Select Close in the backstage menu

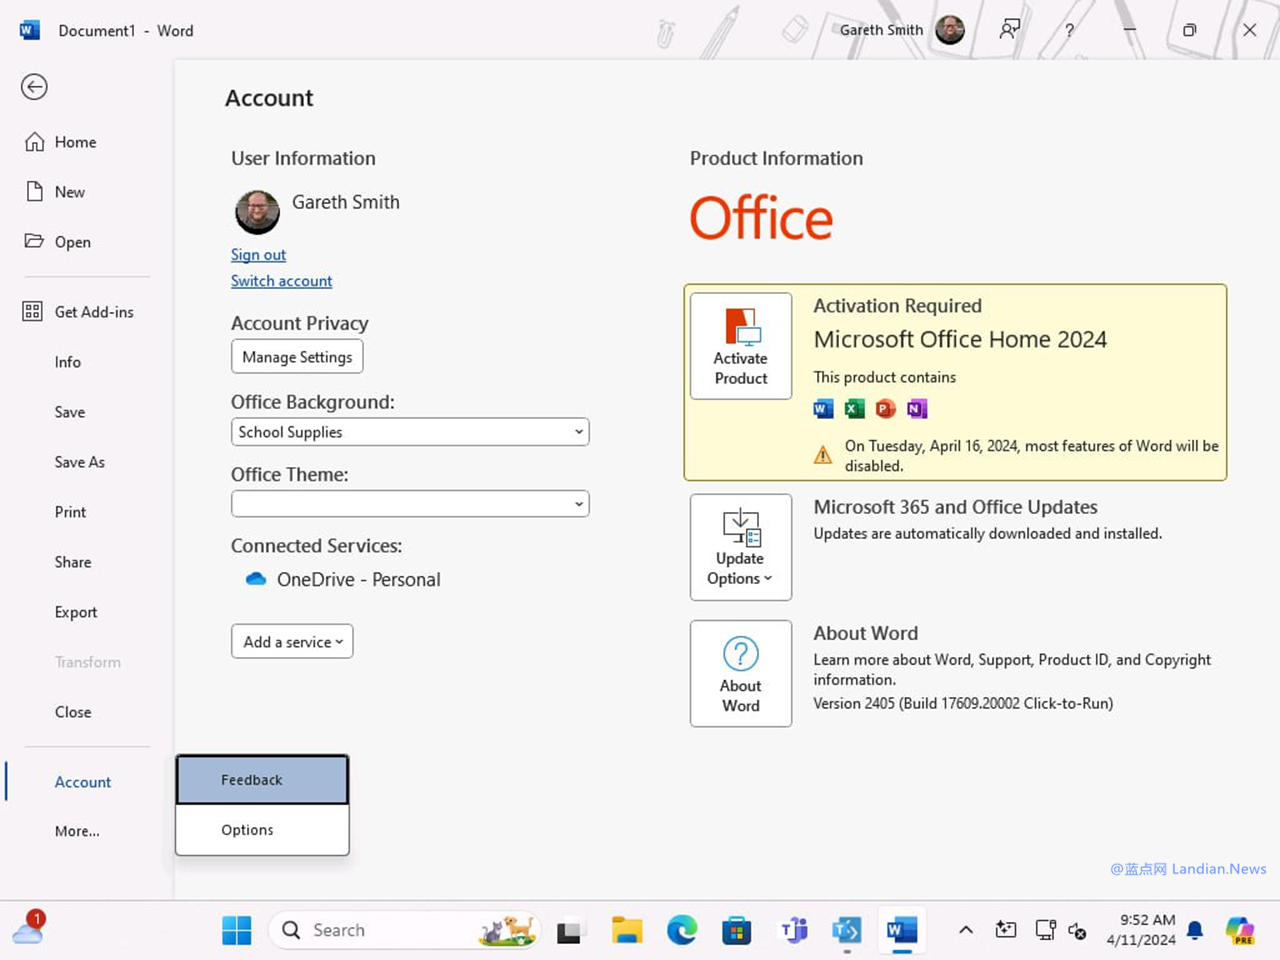73,712
